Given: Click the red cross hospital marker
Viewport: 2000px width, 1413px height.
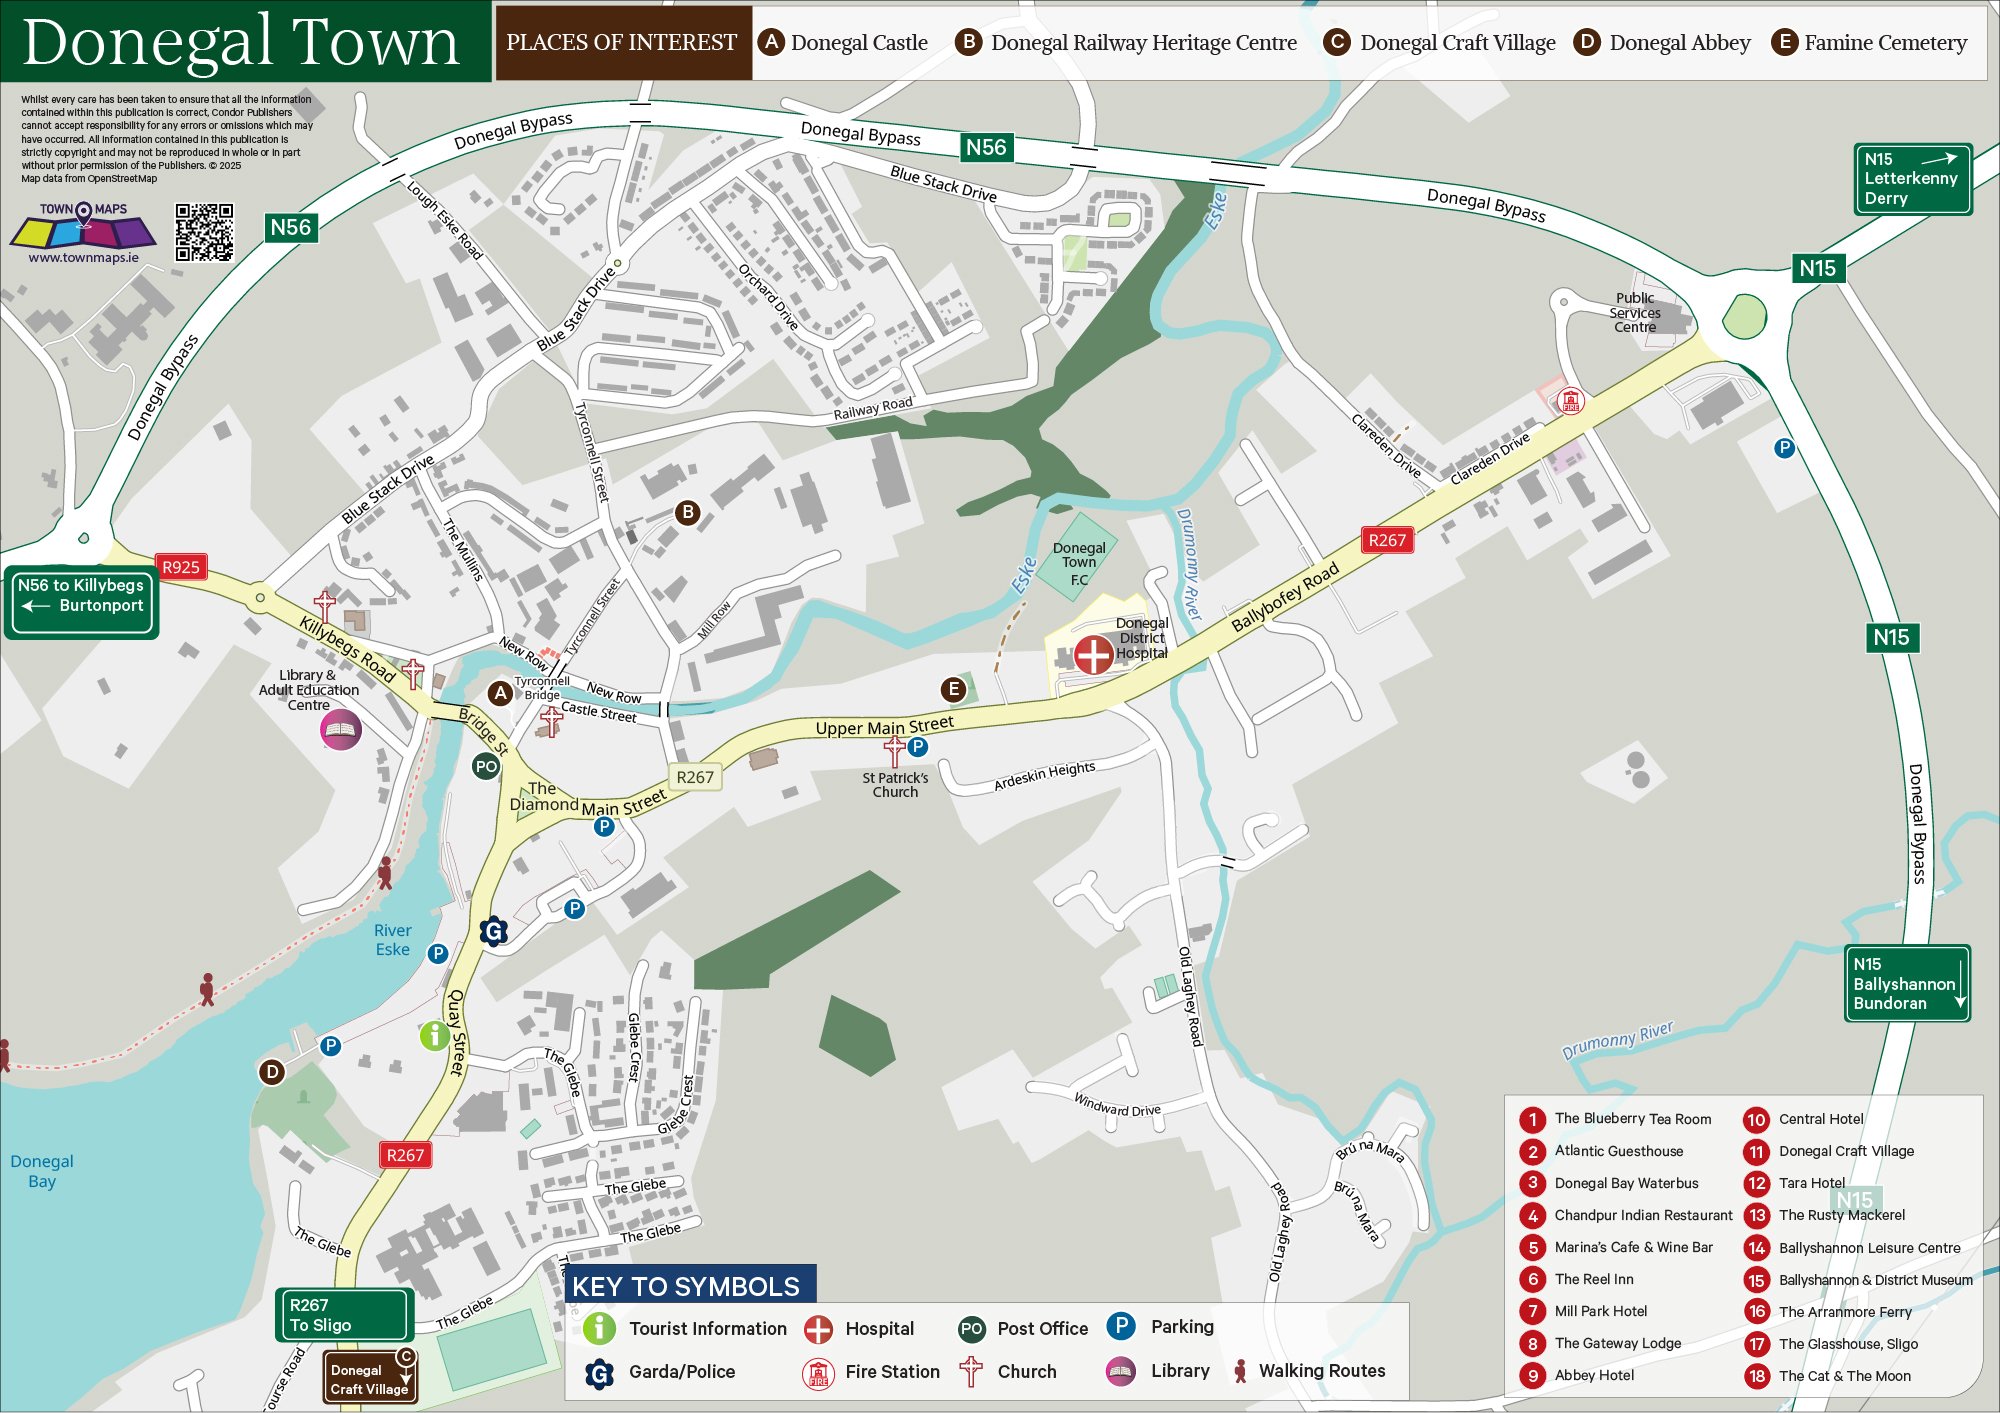Looking at the screenshot, I should tap(1093, 655).
